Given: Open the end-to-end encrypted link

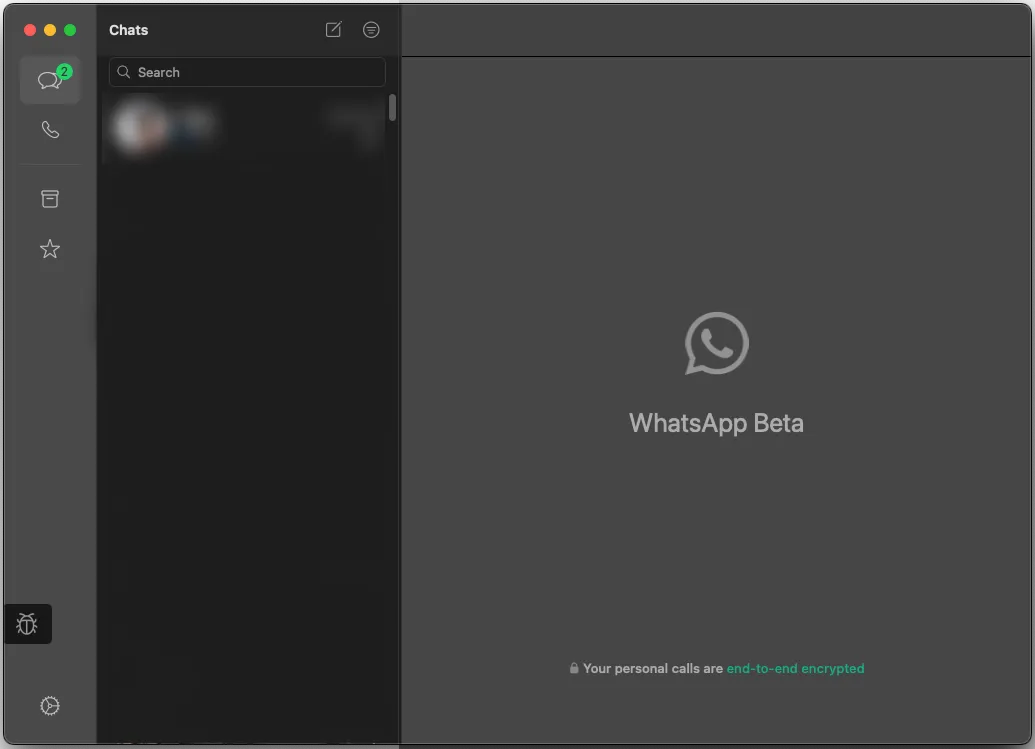Looking at the screenshot, I should pyautogui.click(x=795, y=668).
